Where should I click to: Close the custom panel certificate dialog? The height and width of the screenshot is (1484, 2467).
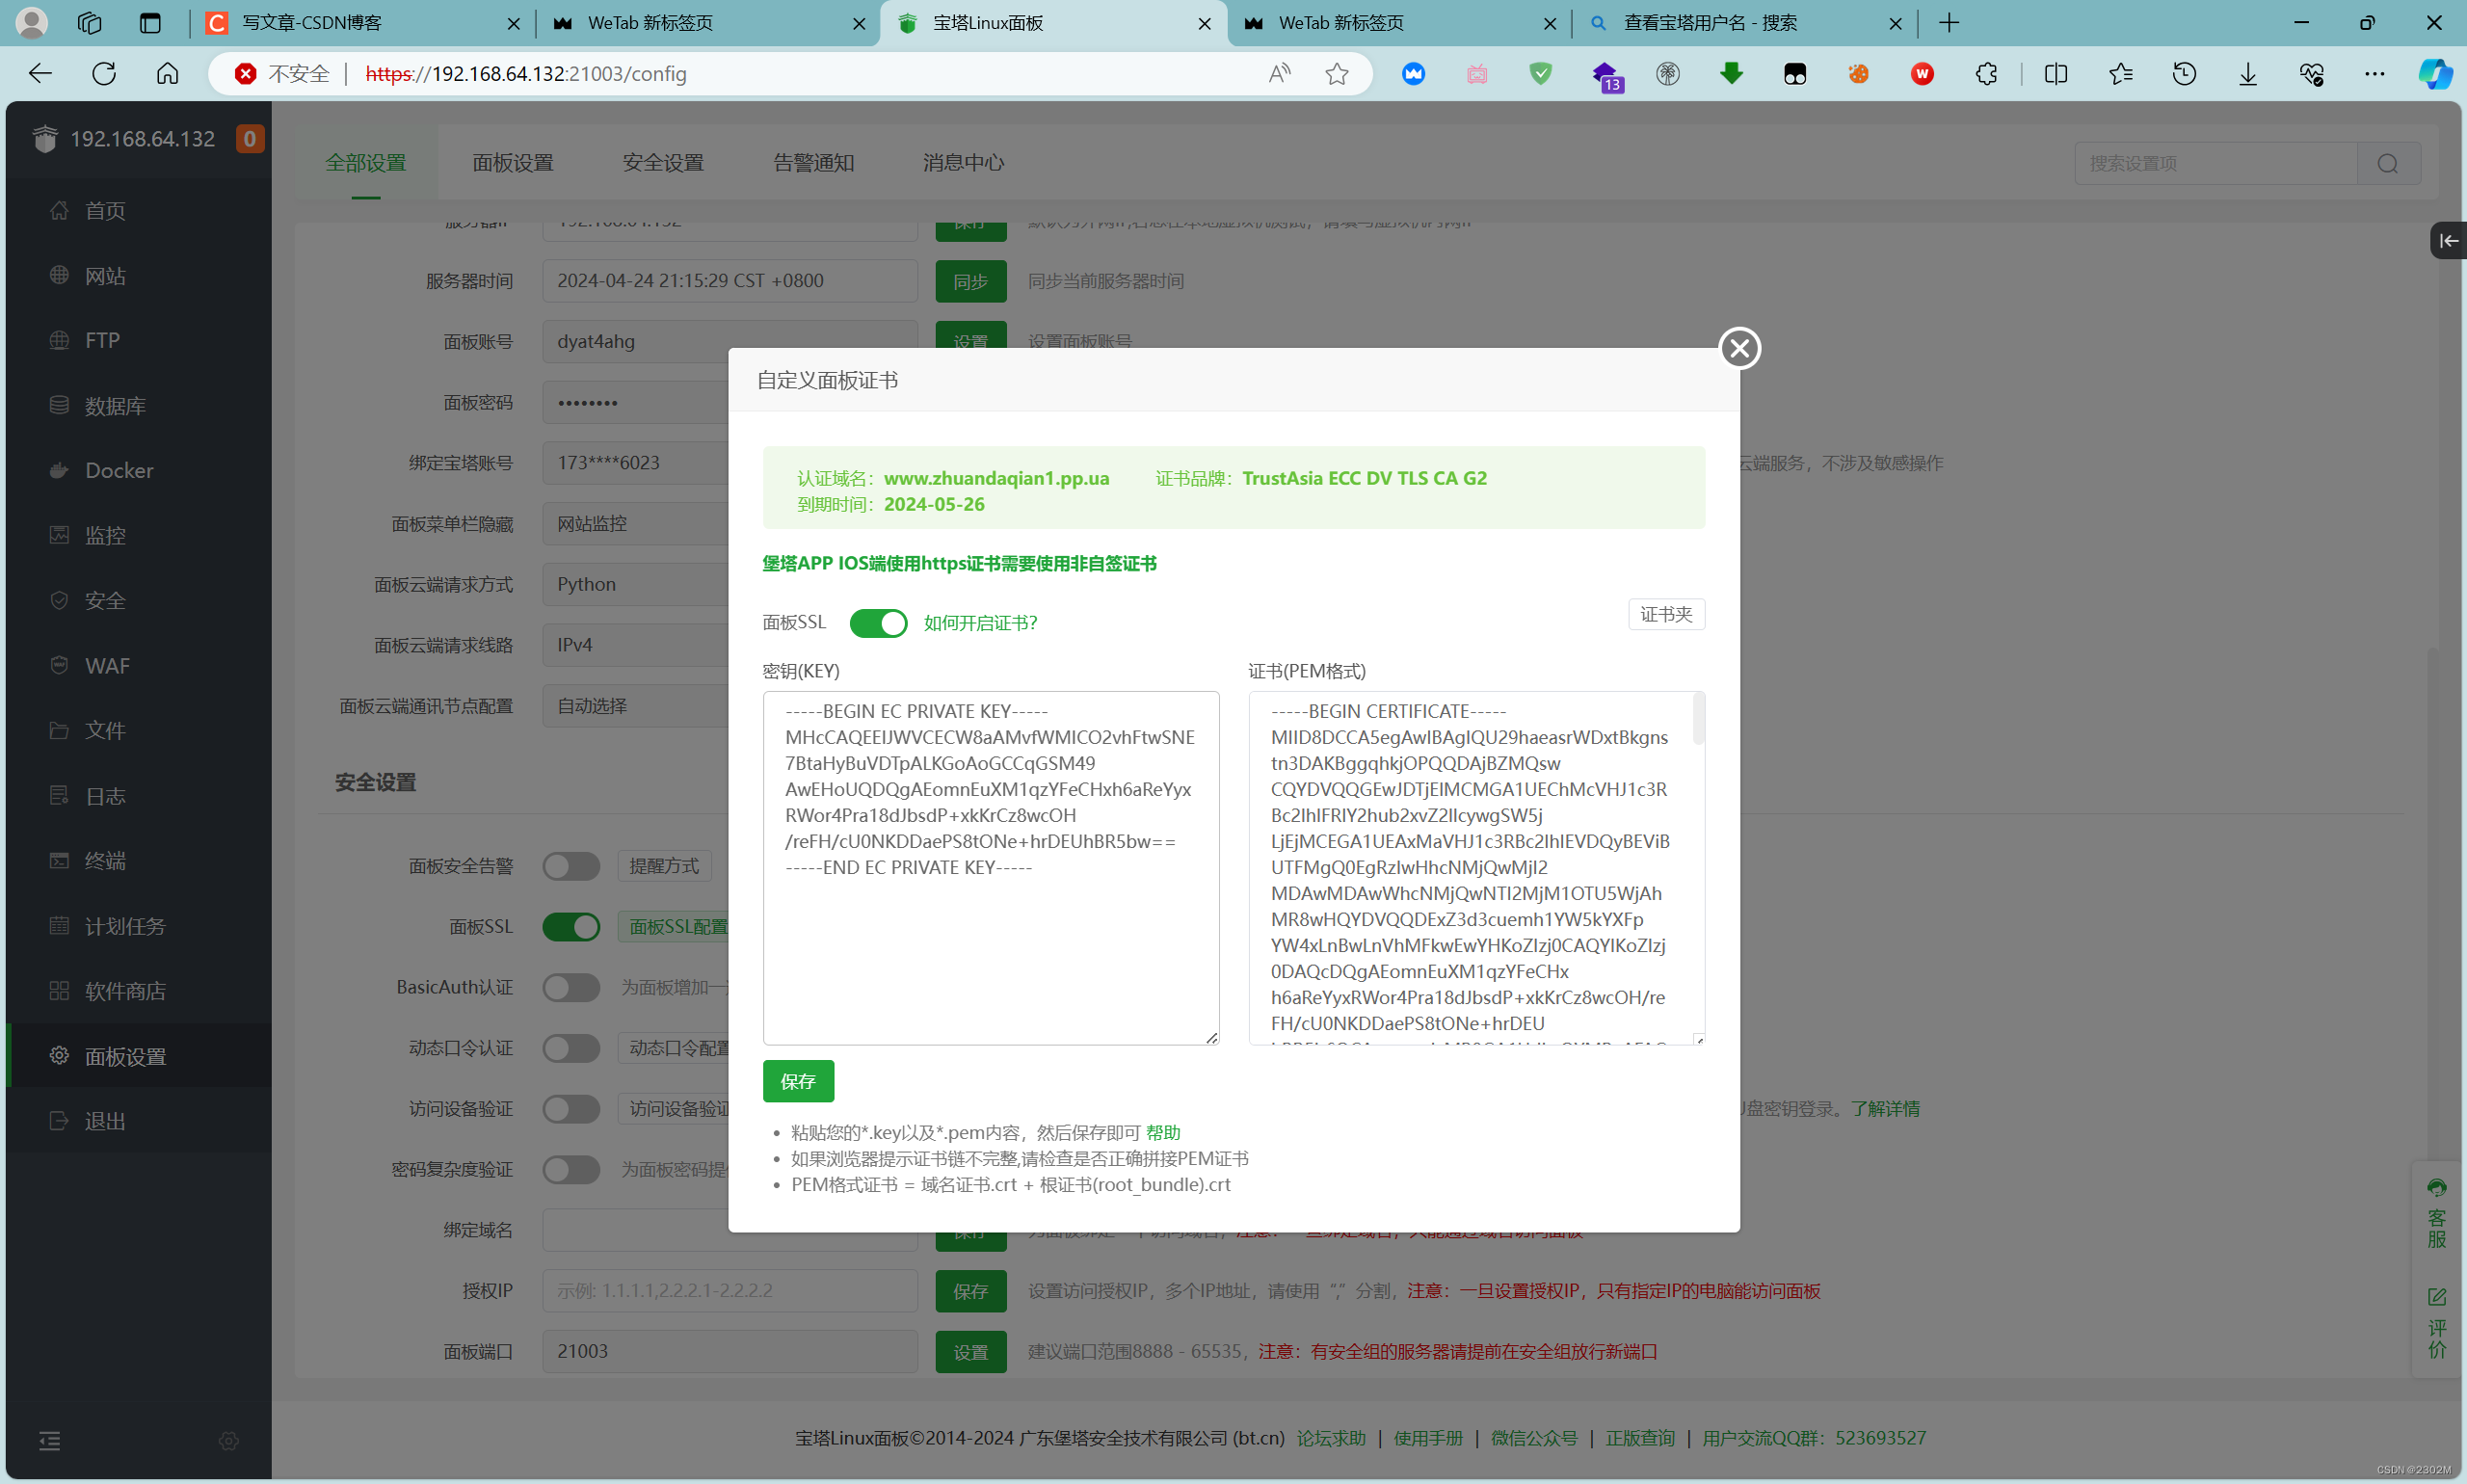[1739, 348]
